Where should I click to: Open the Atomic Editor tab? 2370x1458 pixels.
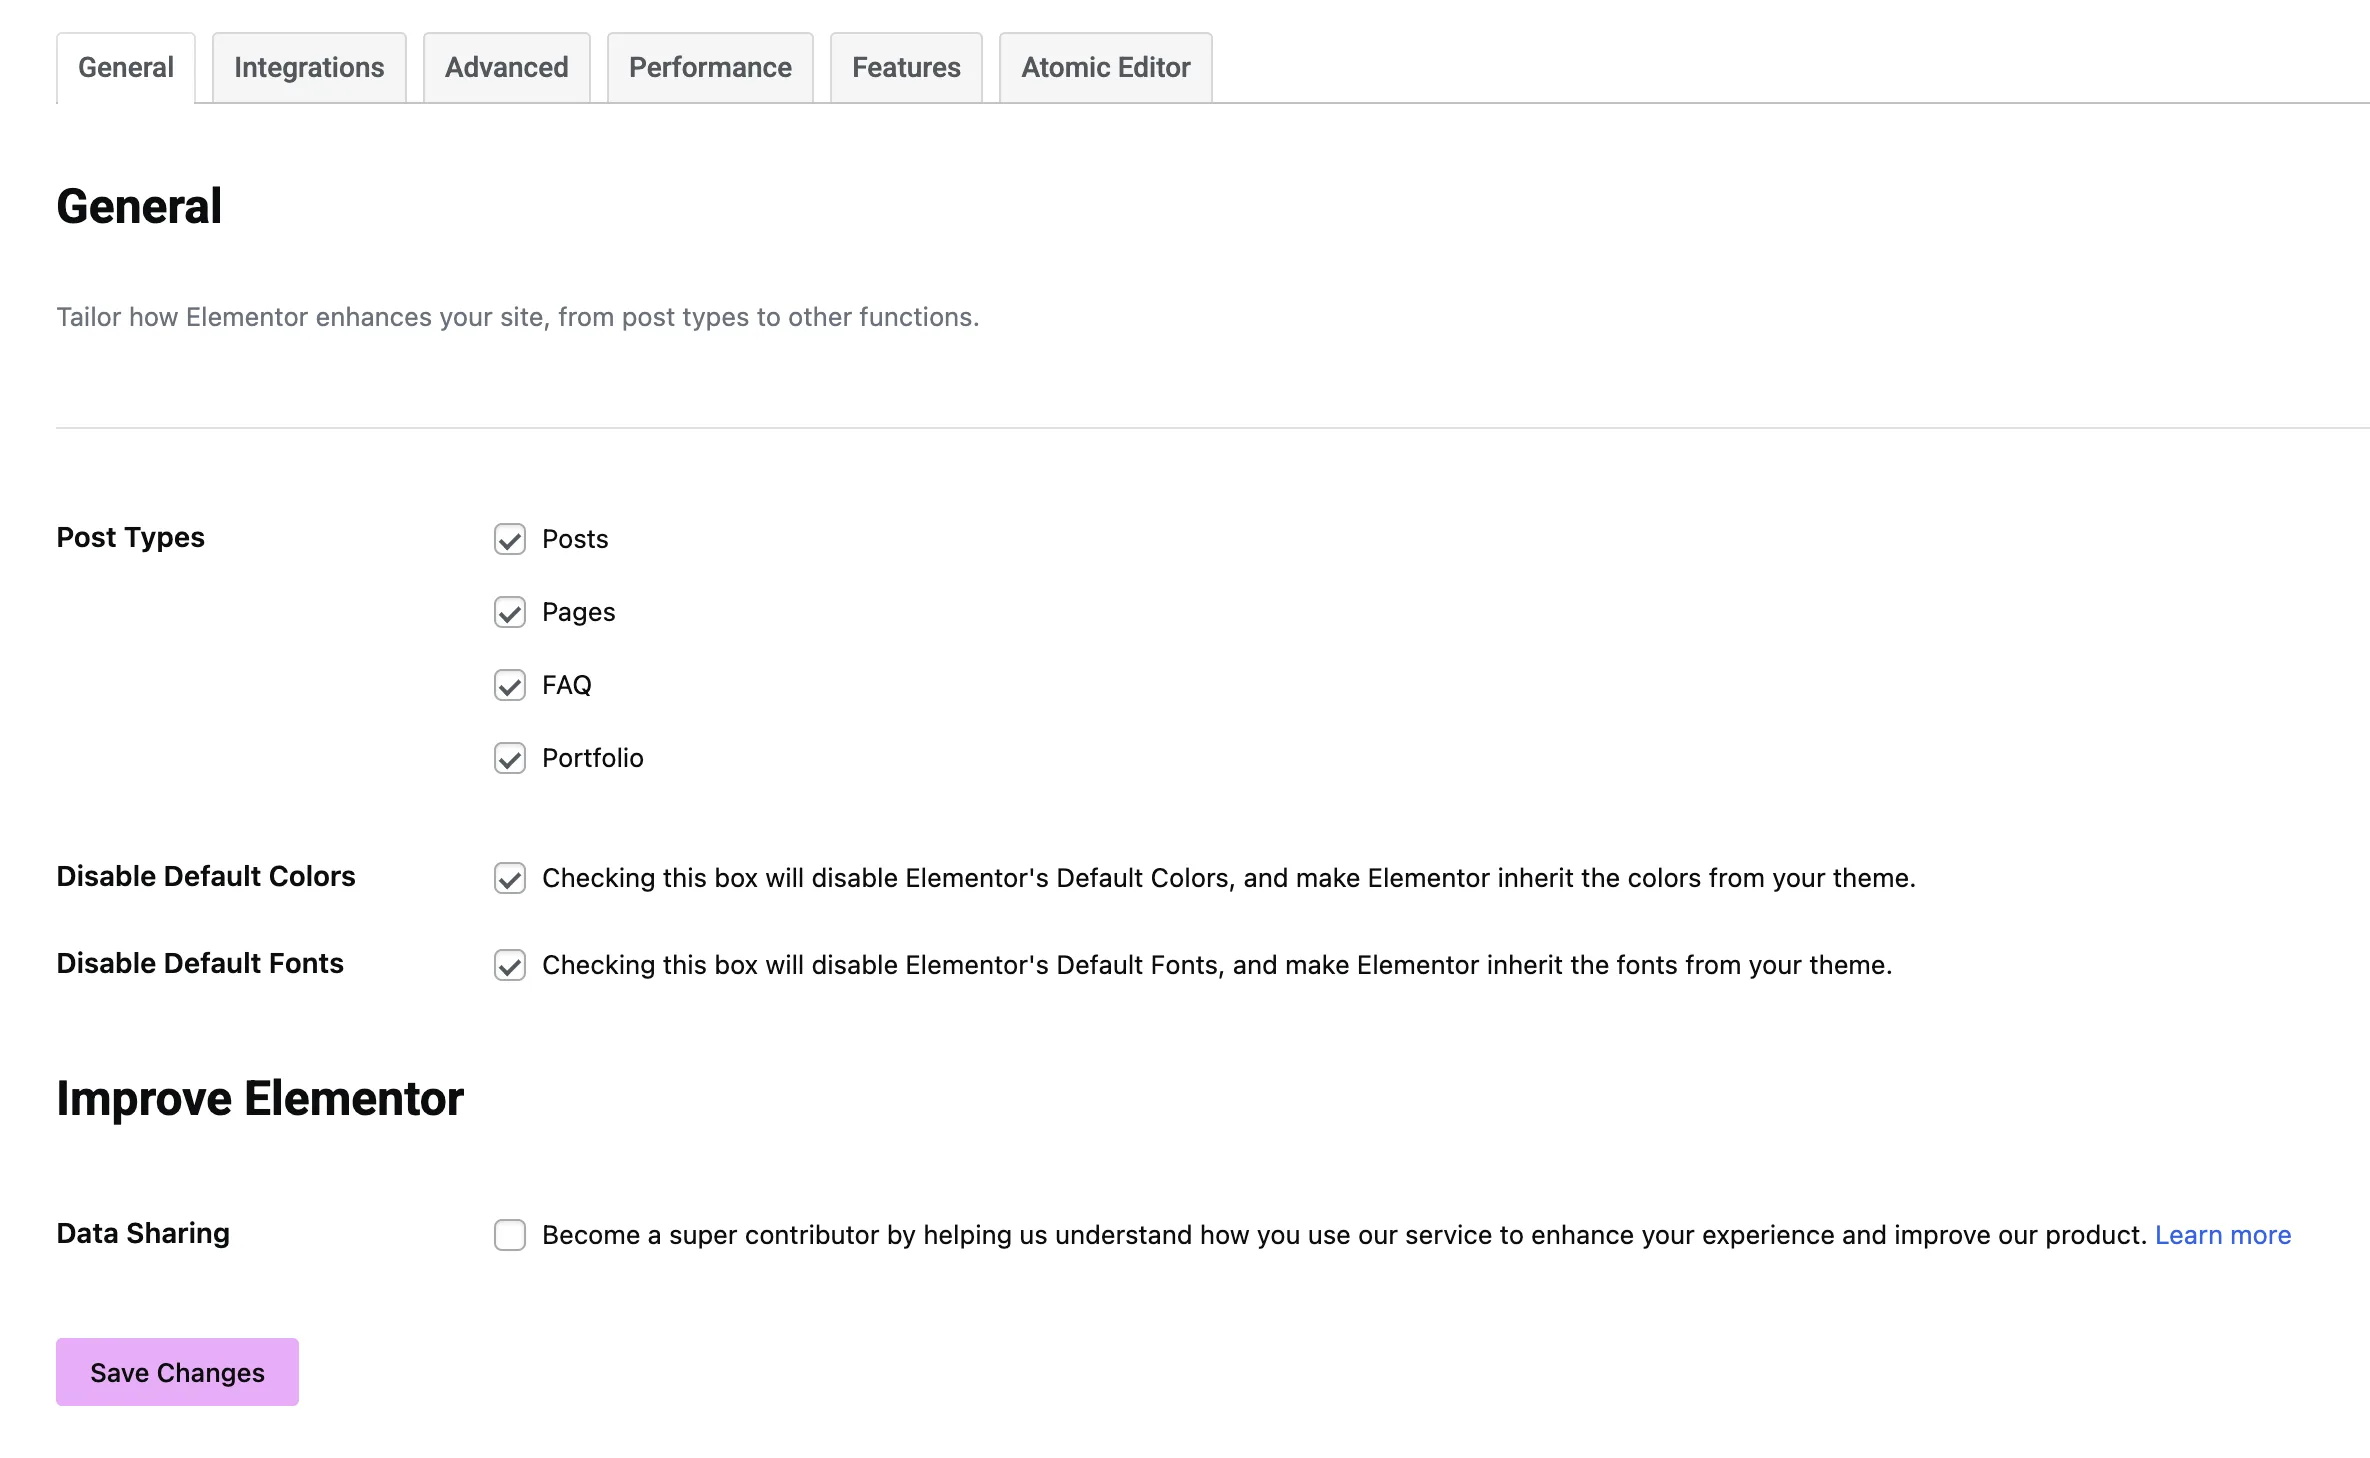coord(1106,68)
